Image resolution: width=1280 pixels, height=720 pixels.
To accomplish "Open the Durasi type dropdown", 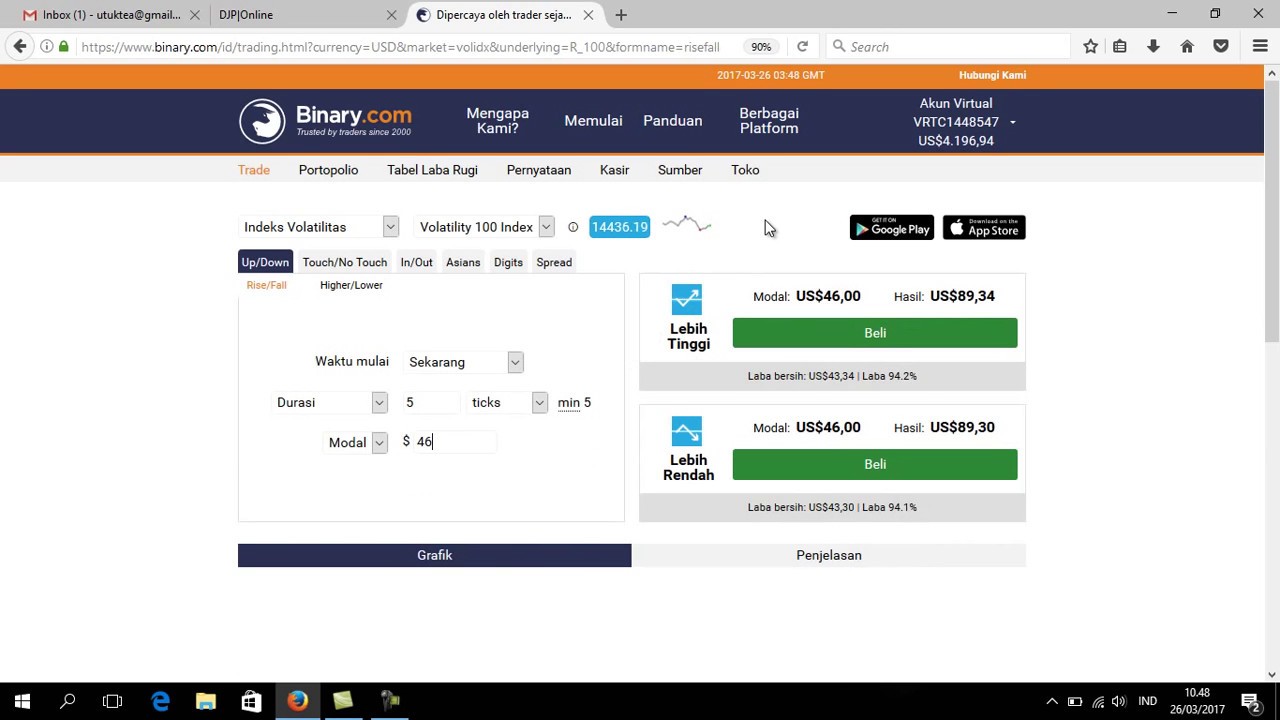I will (330, 402).
